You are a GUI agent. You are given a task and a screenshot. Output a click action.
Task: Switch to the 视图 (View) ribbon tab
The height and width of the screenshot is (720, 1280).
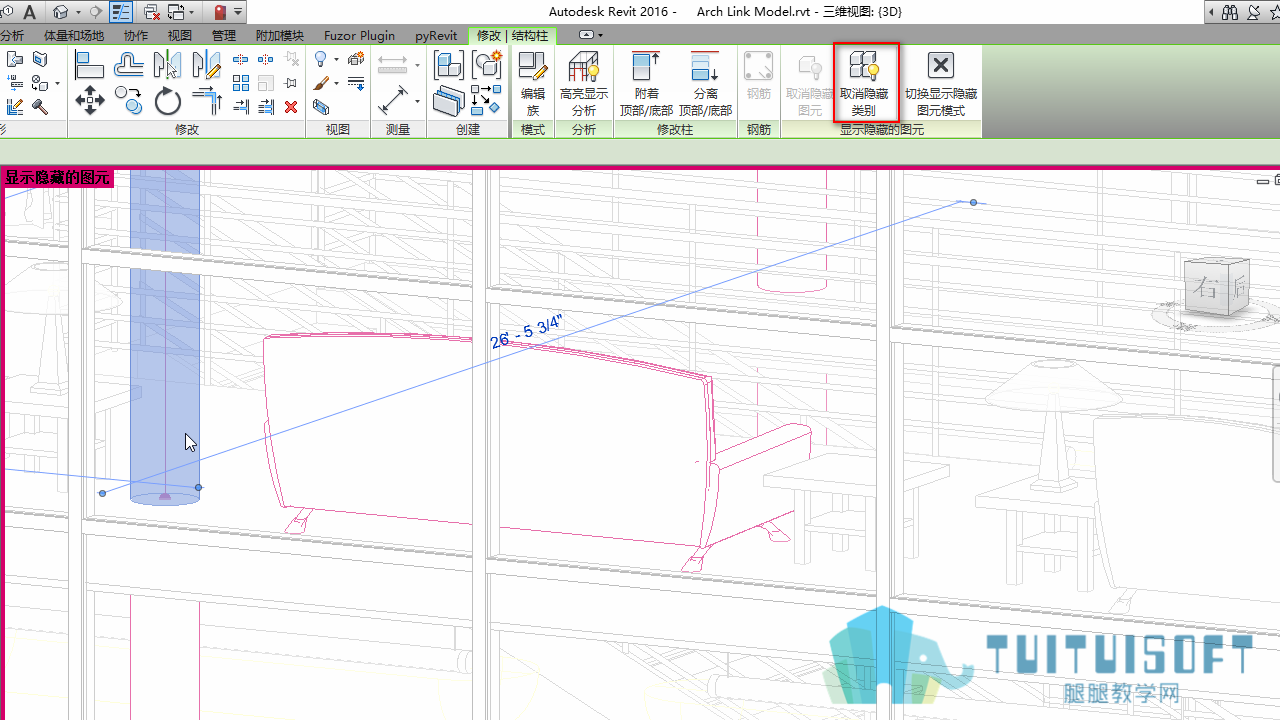[x=180, y=35]
